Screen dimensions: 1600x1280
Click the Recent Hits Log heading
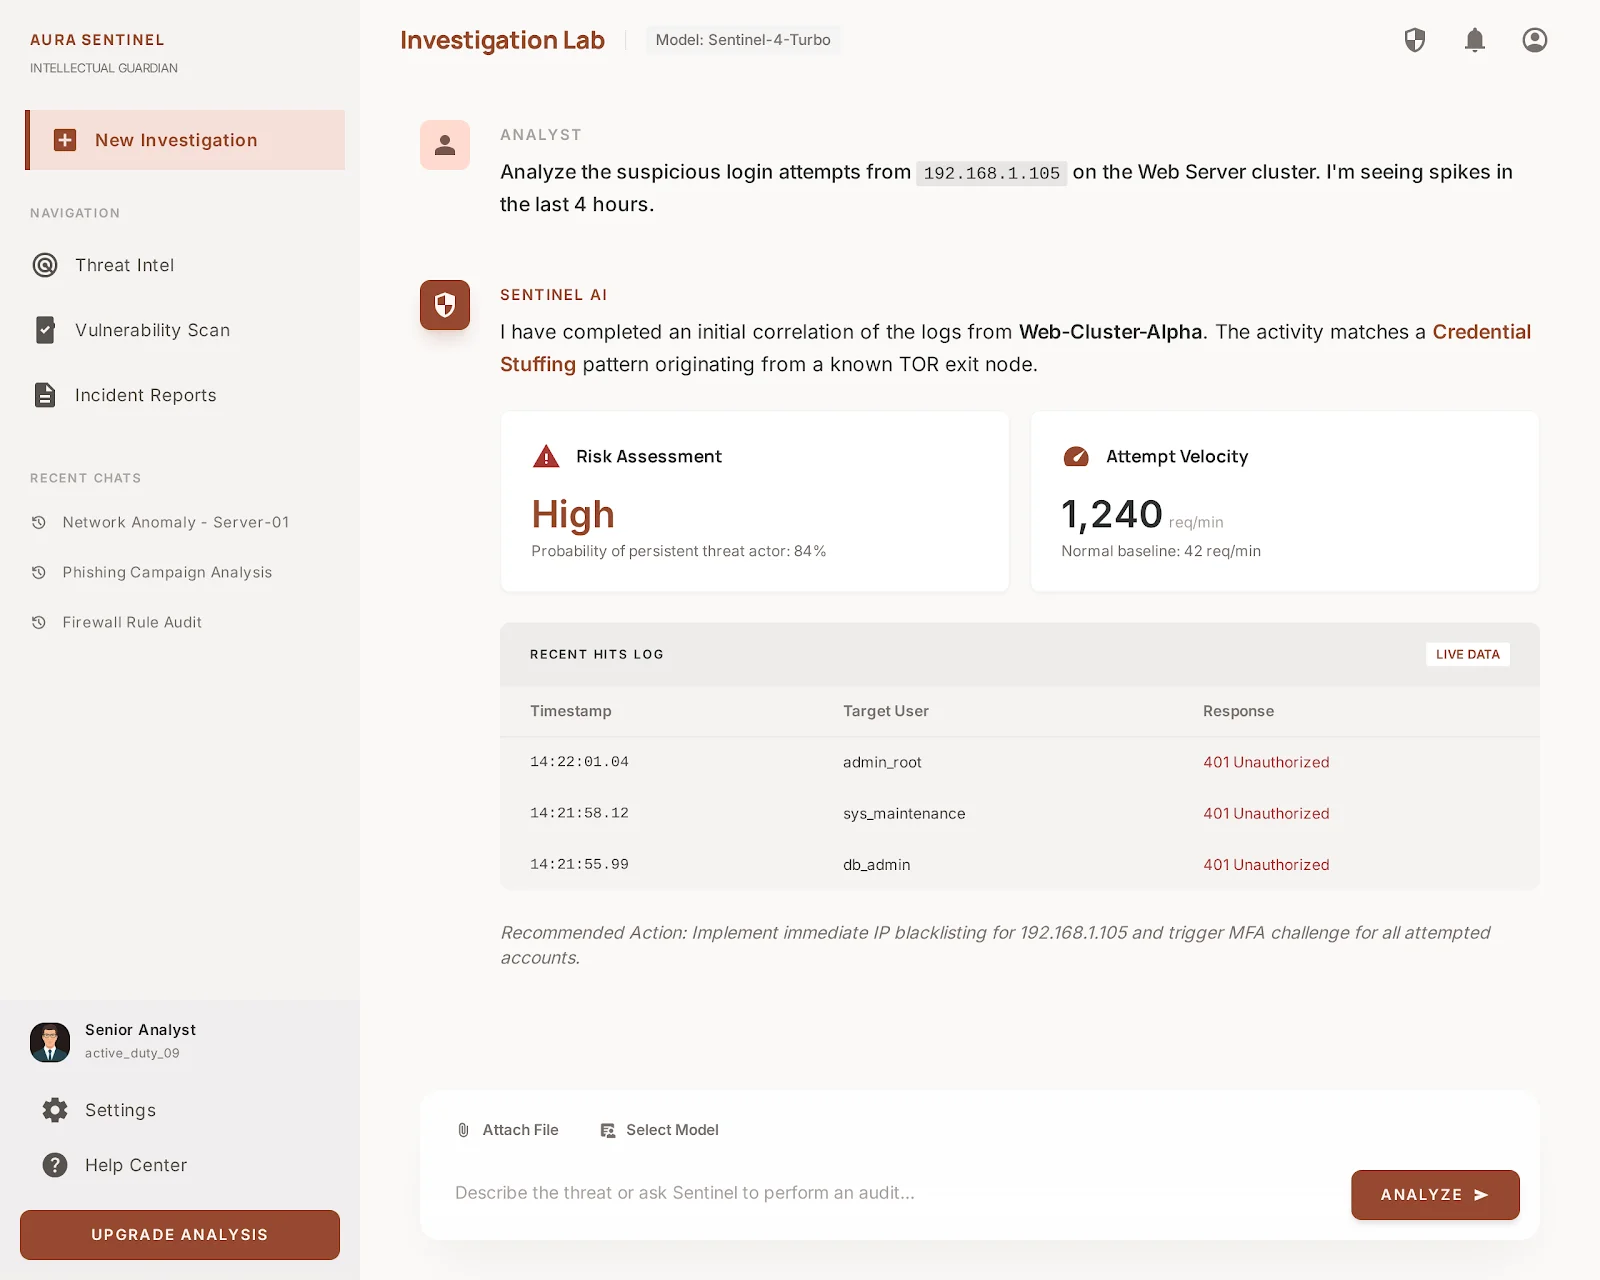[x=597, y=654]
